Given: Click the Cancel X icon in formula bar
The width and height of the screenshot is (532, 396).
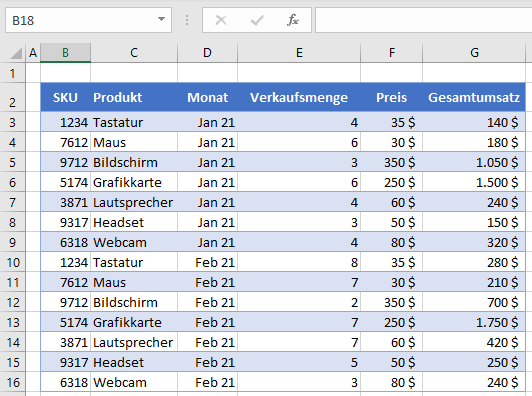Looking at the screenshot, I should (x=221, y=20).
